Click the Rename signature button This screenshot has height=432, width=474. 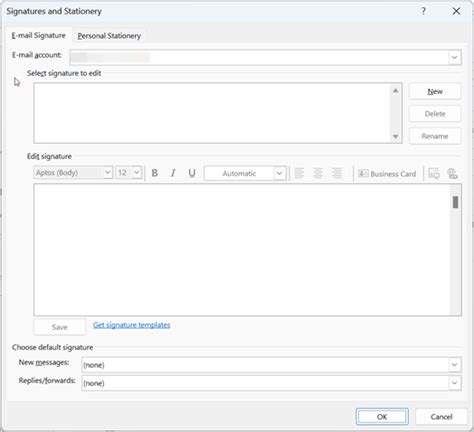[x=435, y=136]
